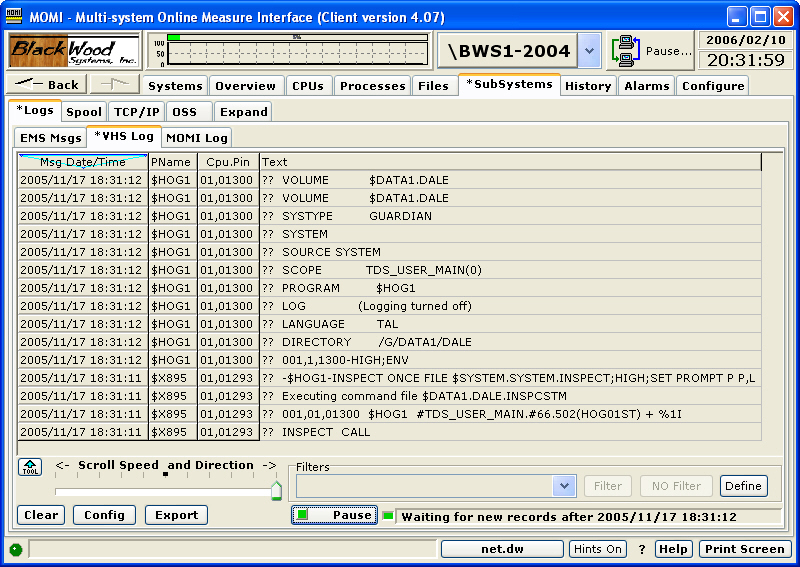Screen dimensions: 800x567
Task: Select the Spool sub-tab
Action: pos(84,112)
